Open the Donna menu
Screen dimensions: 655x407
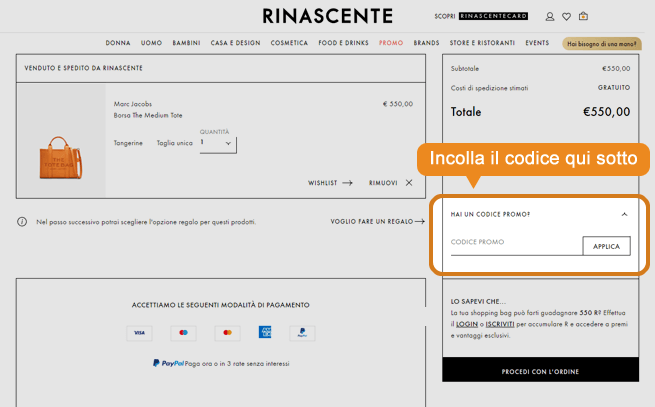pyautogui.click(x=118, y=43)
